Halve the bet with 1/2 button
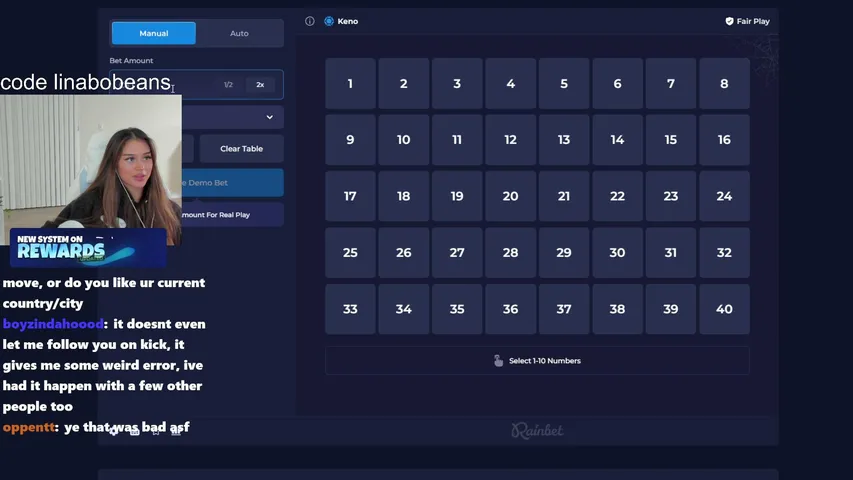The image size is (853, 480). pyautogui.click(x=228, y=84)
